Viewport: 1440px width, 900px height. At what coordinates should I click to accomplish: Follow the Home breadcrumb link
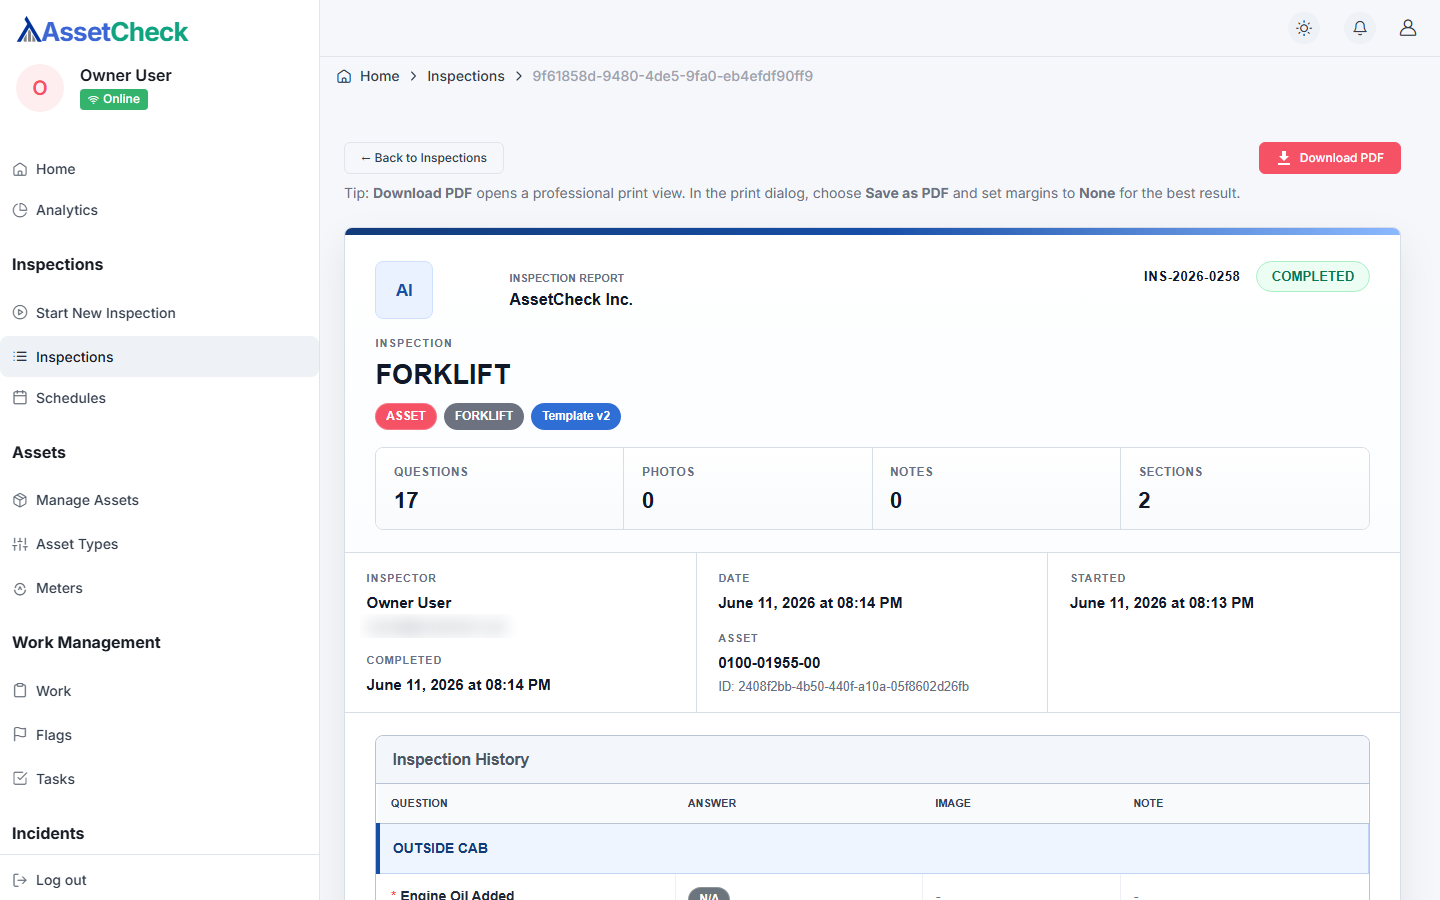pyautogui.click(x=379, y=76)
